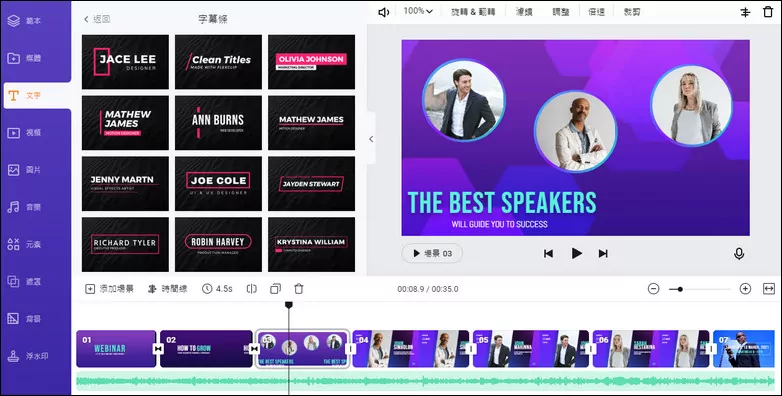782x396 pixels.
Task: Fit timeline to width icon
Action: click(x=769, y=289)
